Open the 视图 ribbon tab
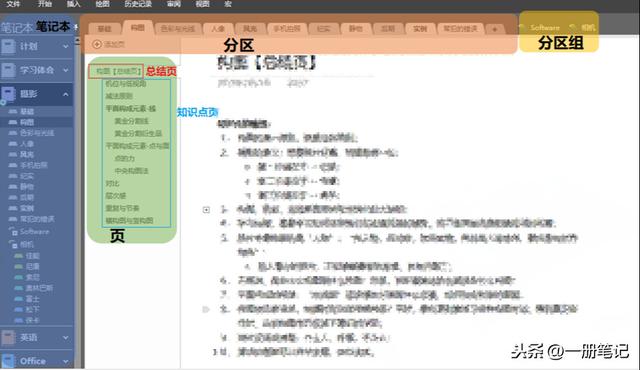The image size is (640, 370). click(x=202, y=4)
